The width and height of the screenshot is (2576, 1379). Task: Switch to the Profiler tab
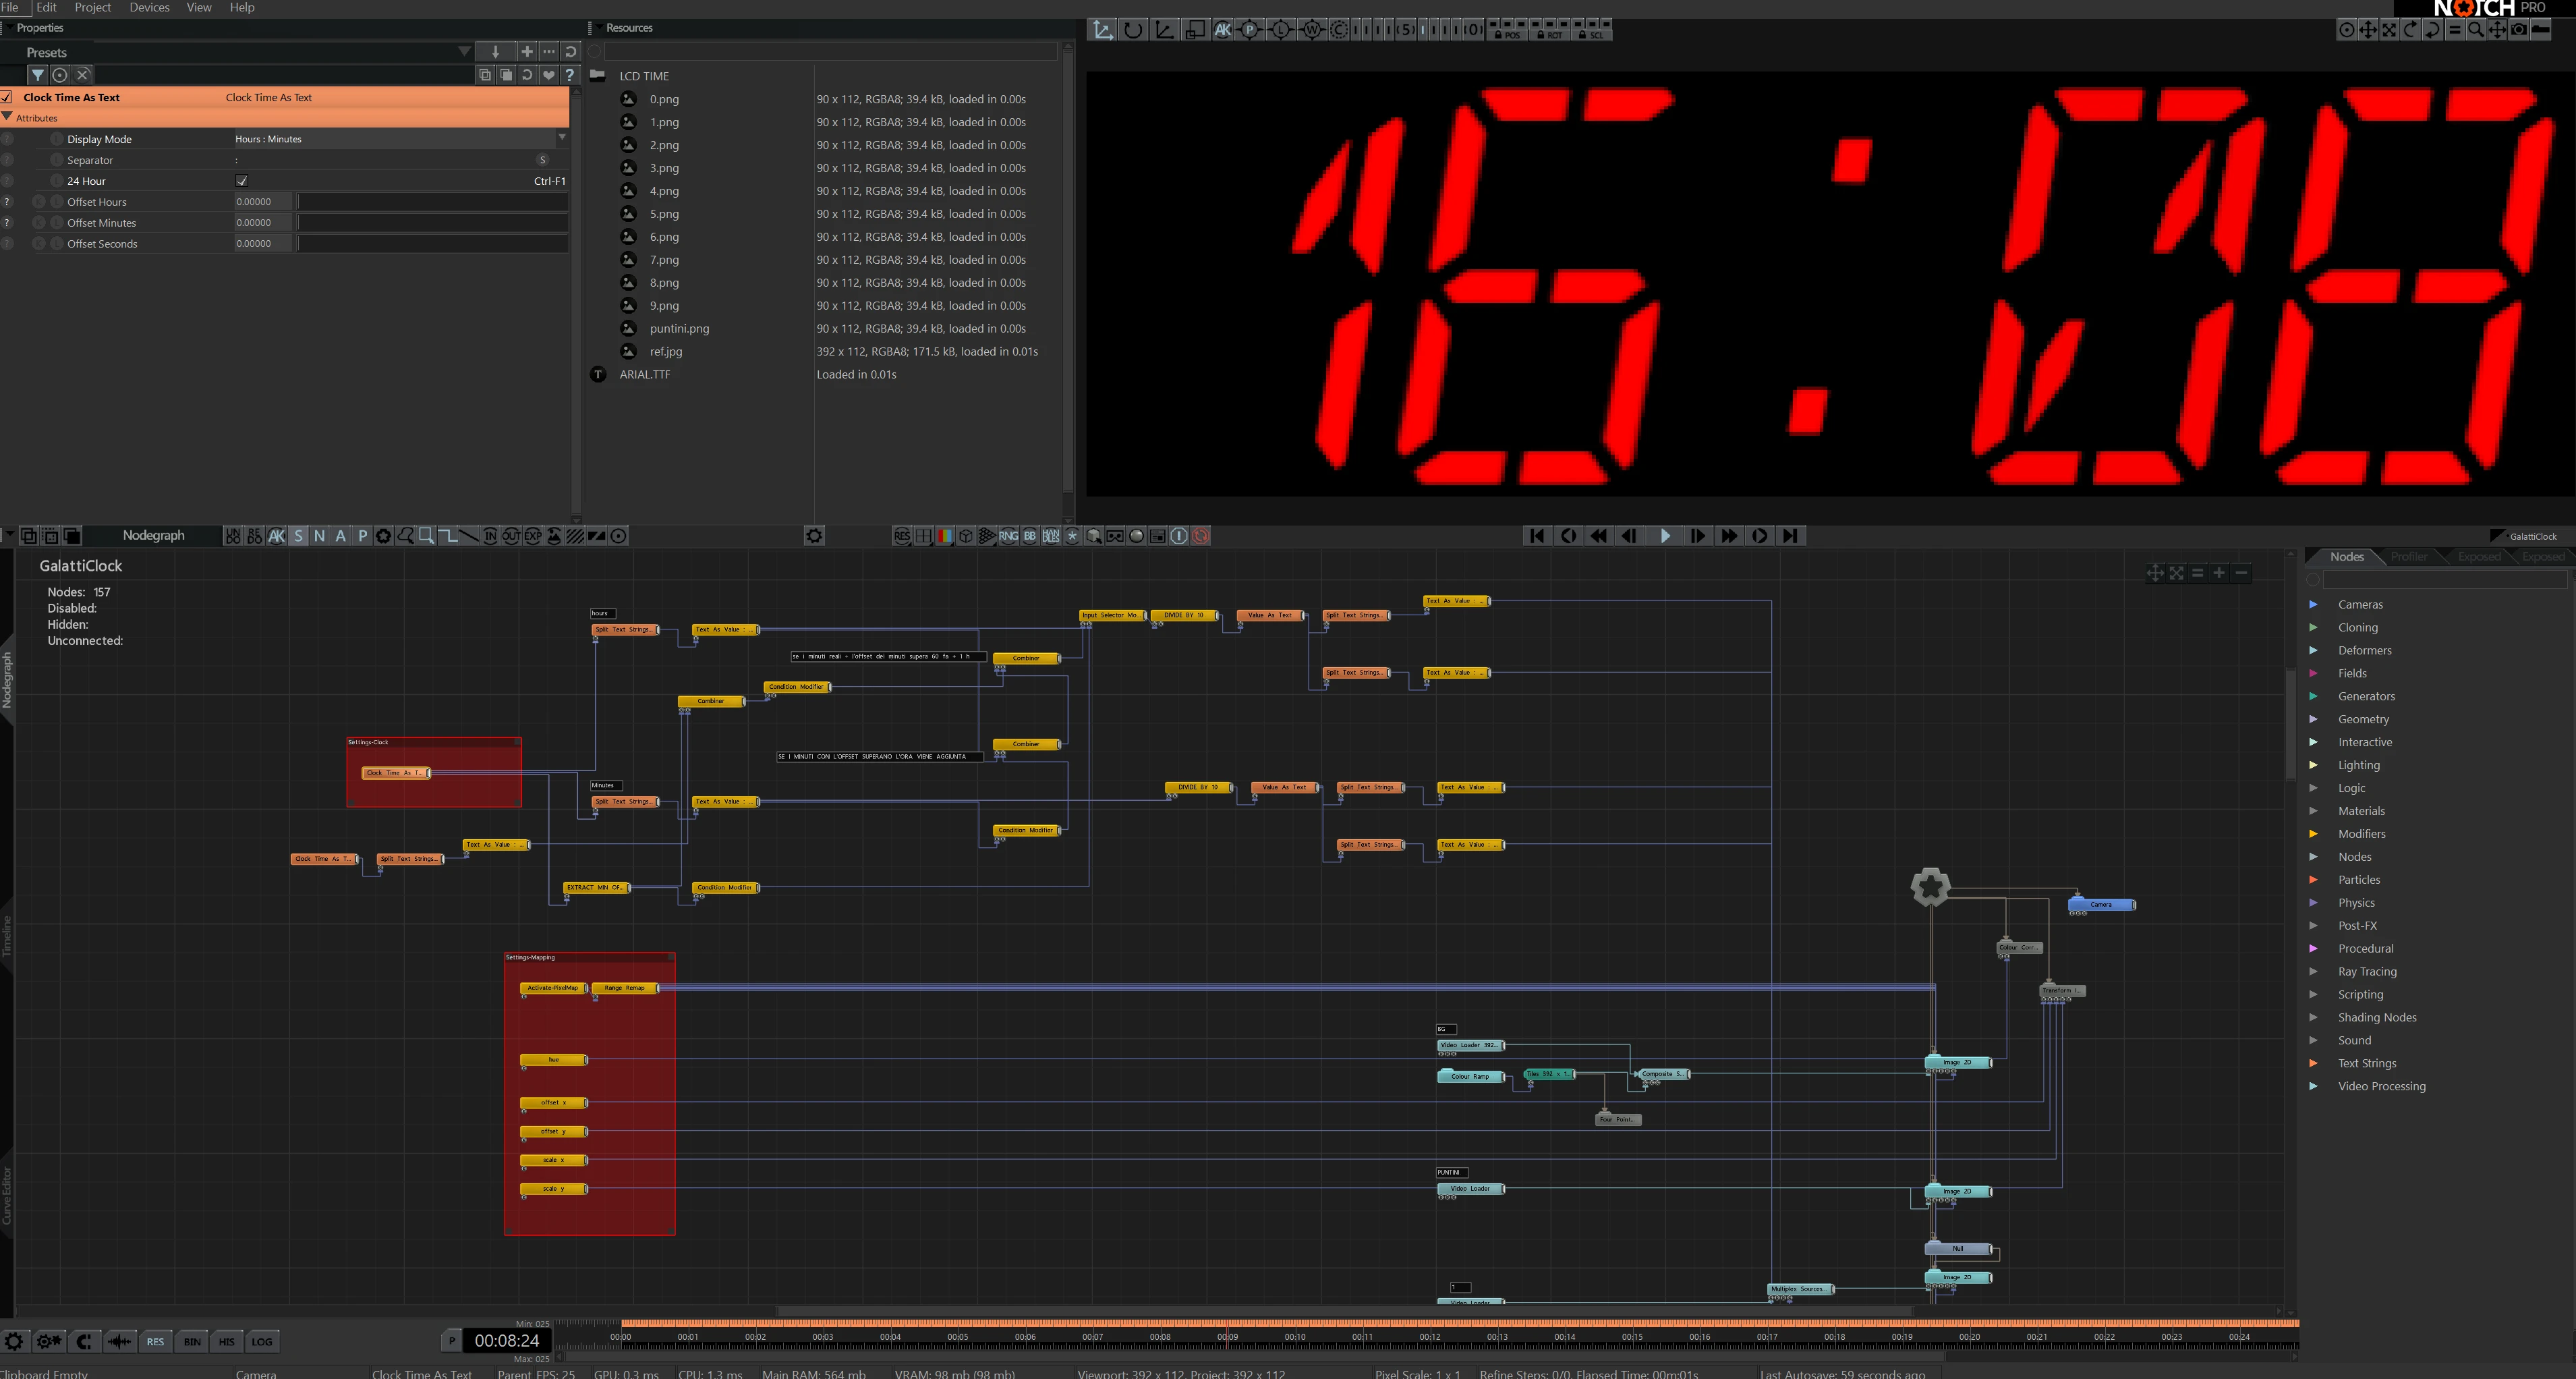pyautogui.click(x=2408, y=557)
